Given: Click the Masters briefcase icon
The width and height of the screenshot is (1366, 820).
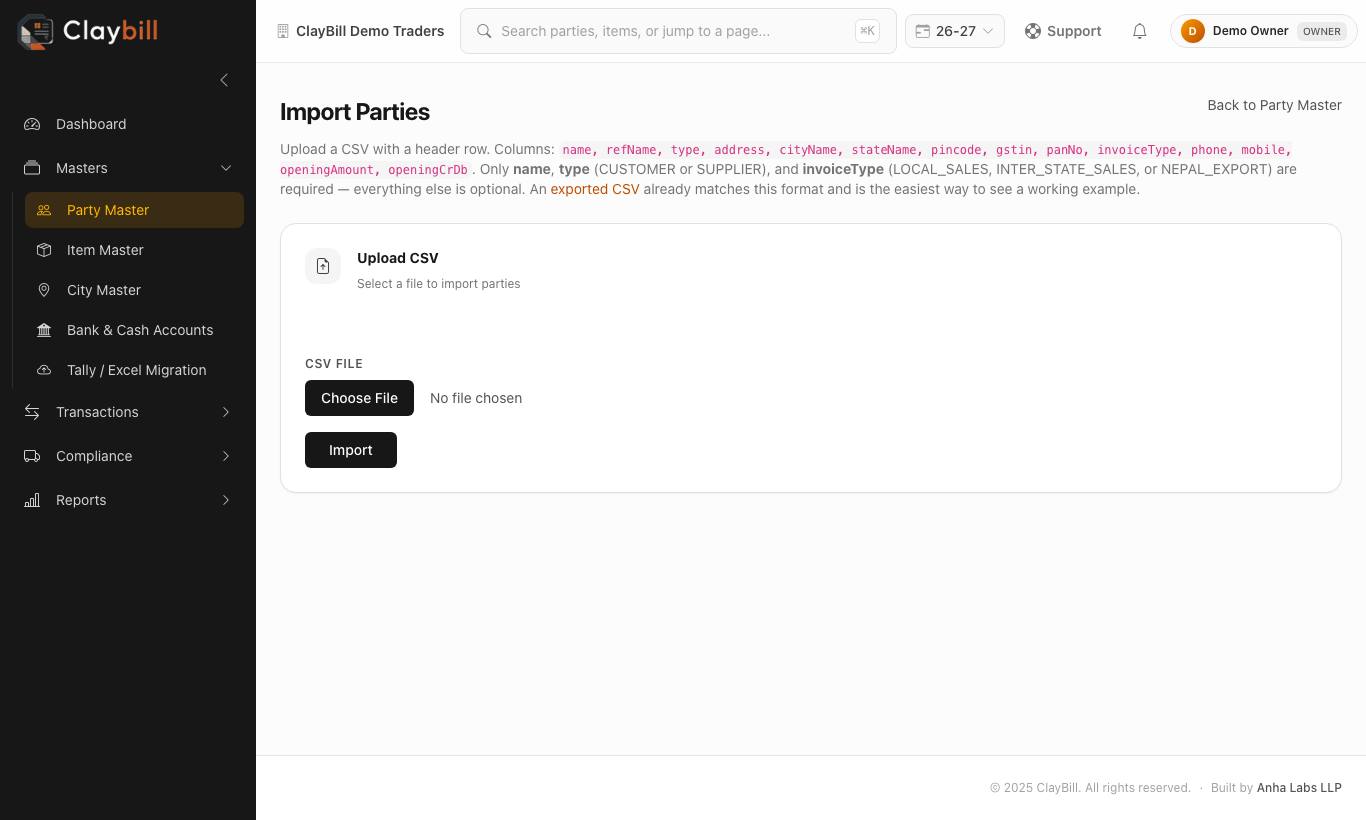Looking at the screenshot, I should [32, 168].
